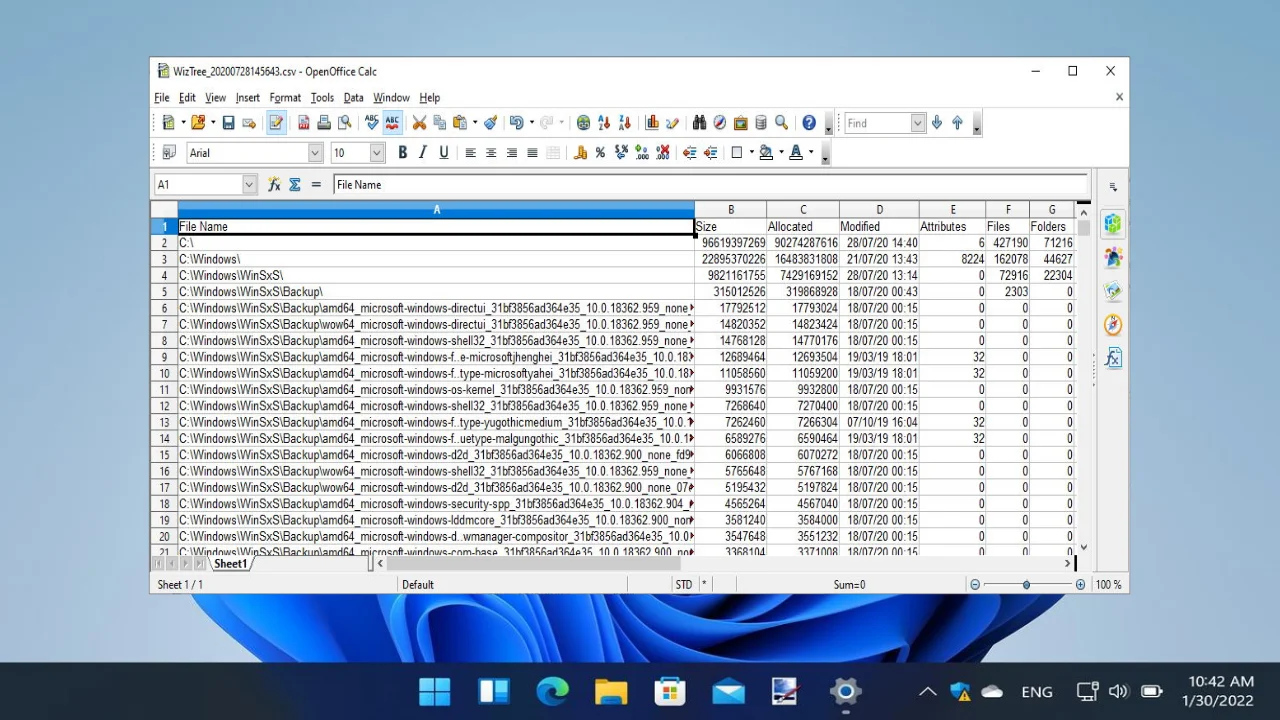
Task: Select the Sheet1 tab
Action: (230, 564)
